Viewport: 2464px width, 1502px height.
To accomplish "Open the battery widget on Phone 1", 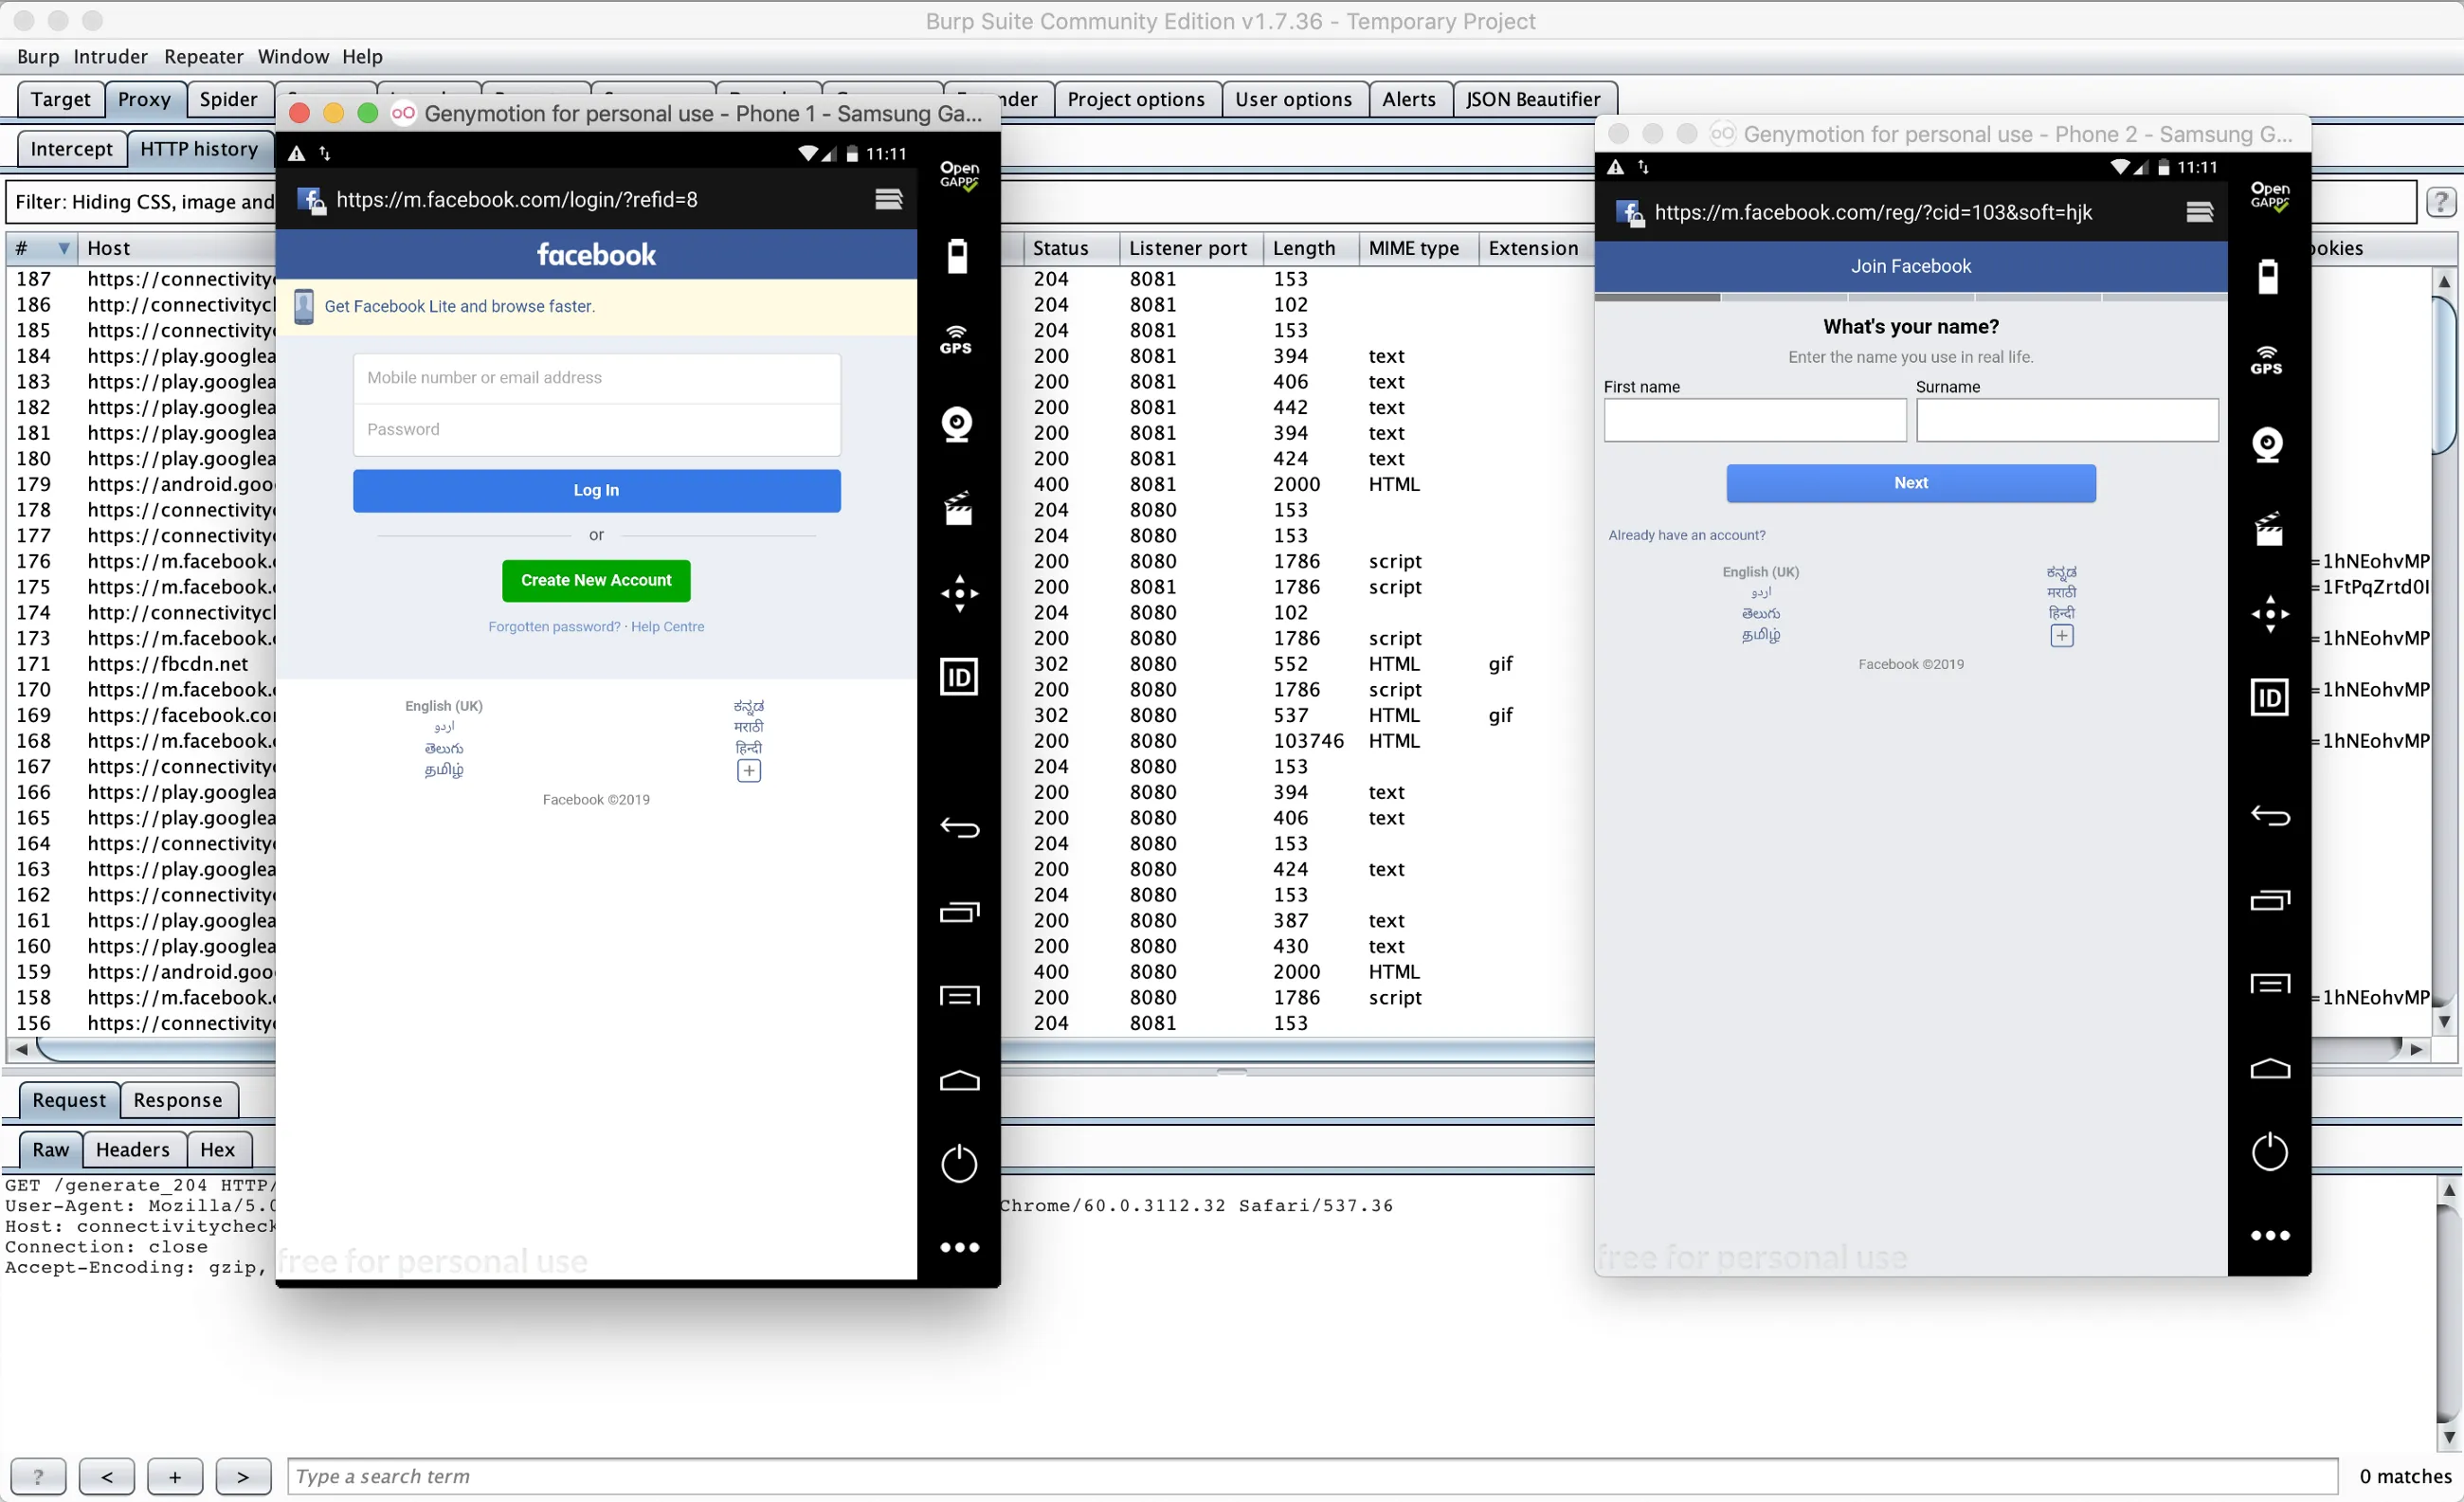I will (x=958, y=256).
